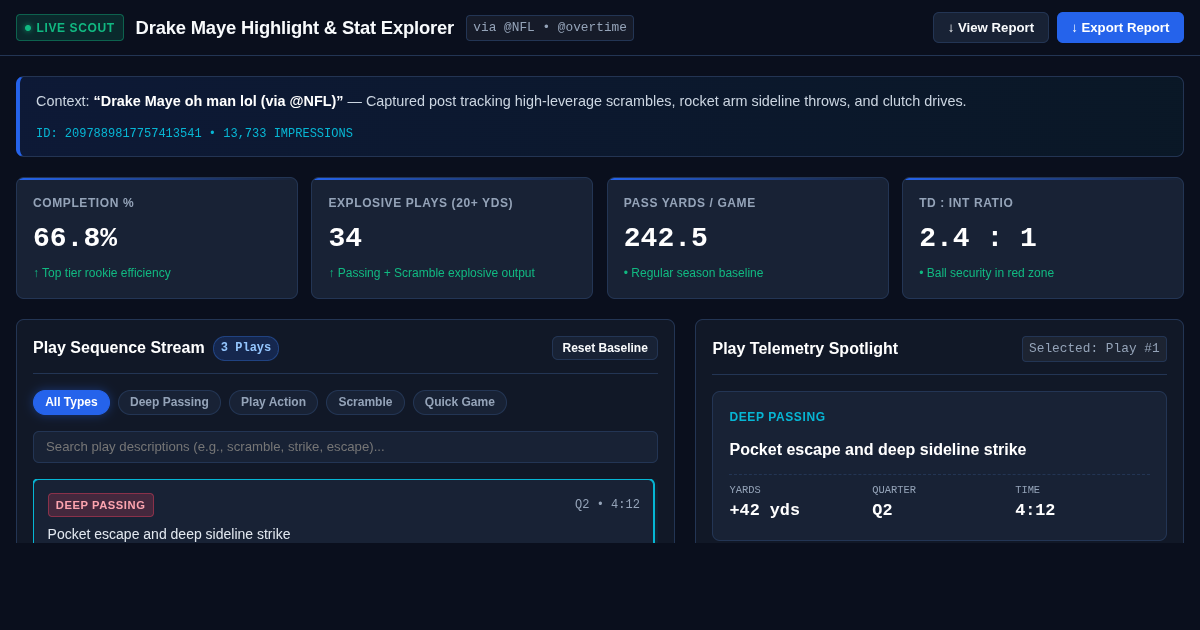Click the 4:12 time value in spotlight

pyautogui.click(x=1035, y=510)
